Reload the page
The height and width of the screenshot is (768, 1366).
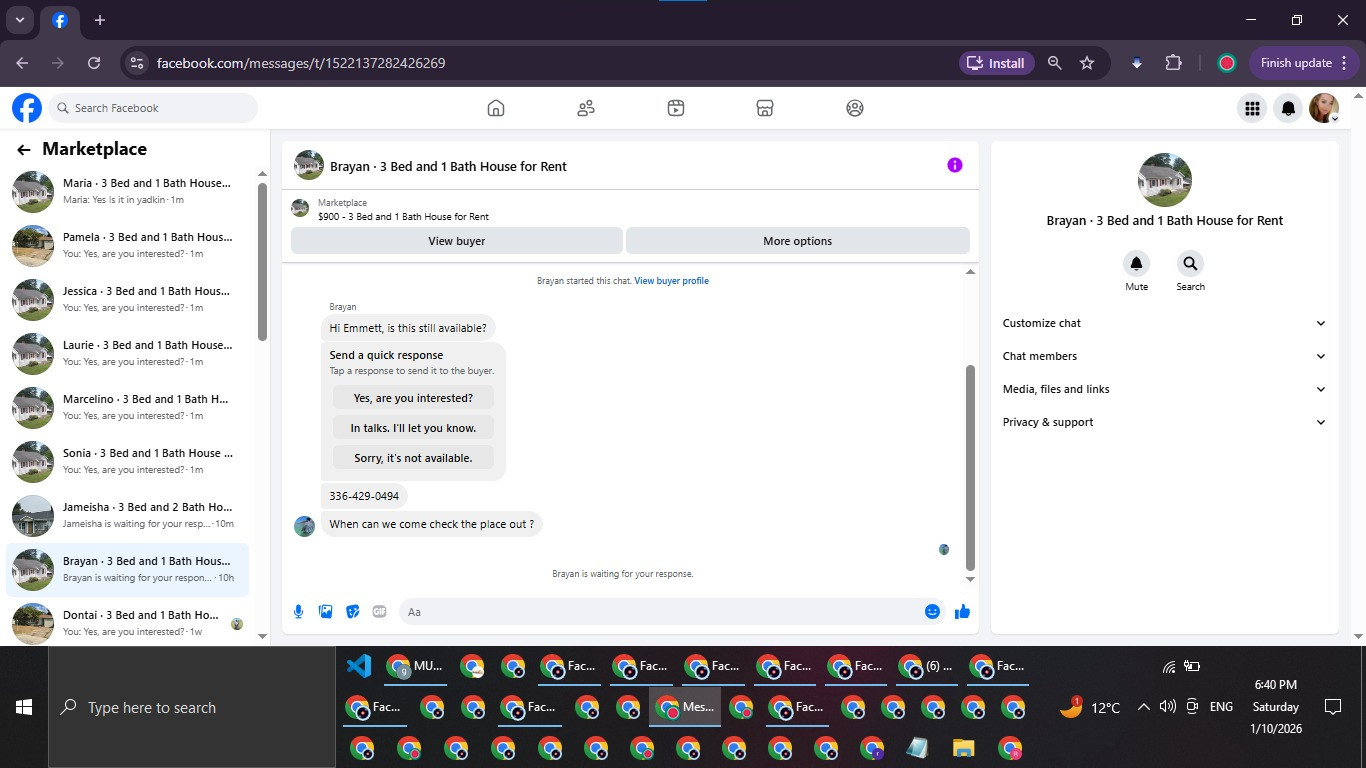click(x=94, y=63)
